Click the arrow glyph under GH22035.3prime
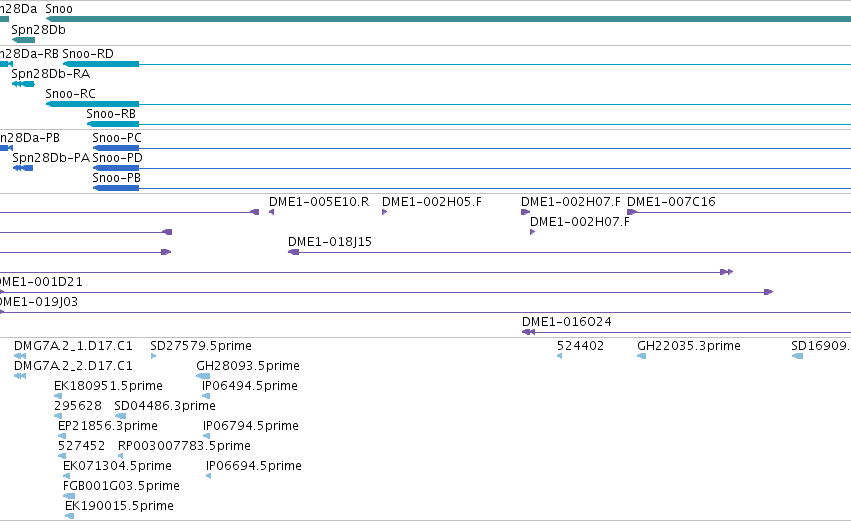The image size is (851, 521). (x=642, y=356)
